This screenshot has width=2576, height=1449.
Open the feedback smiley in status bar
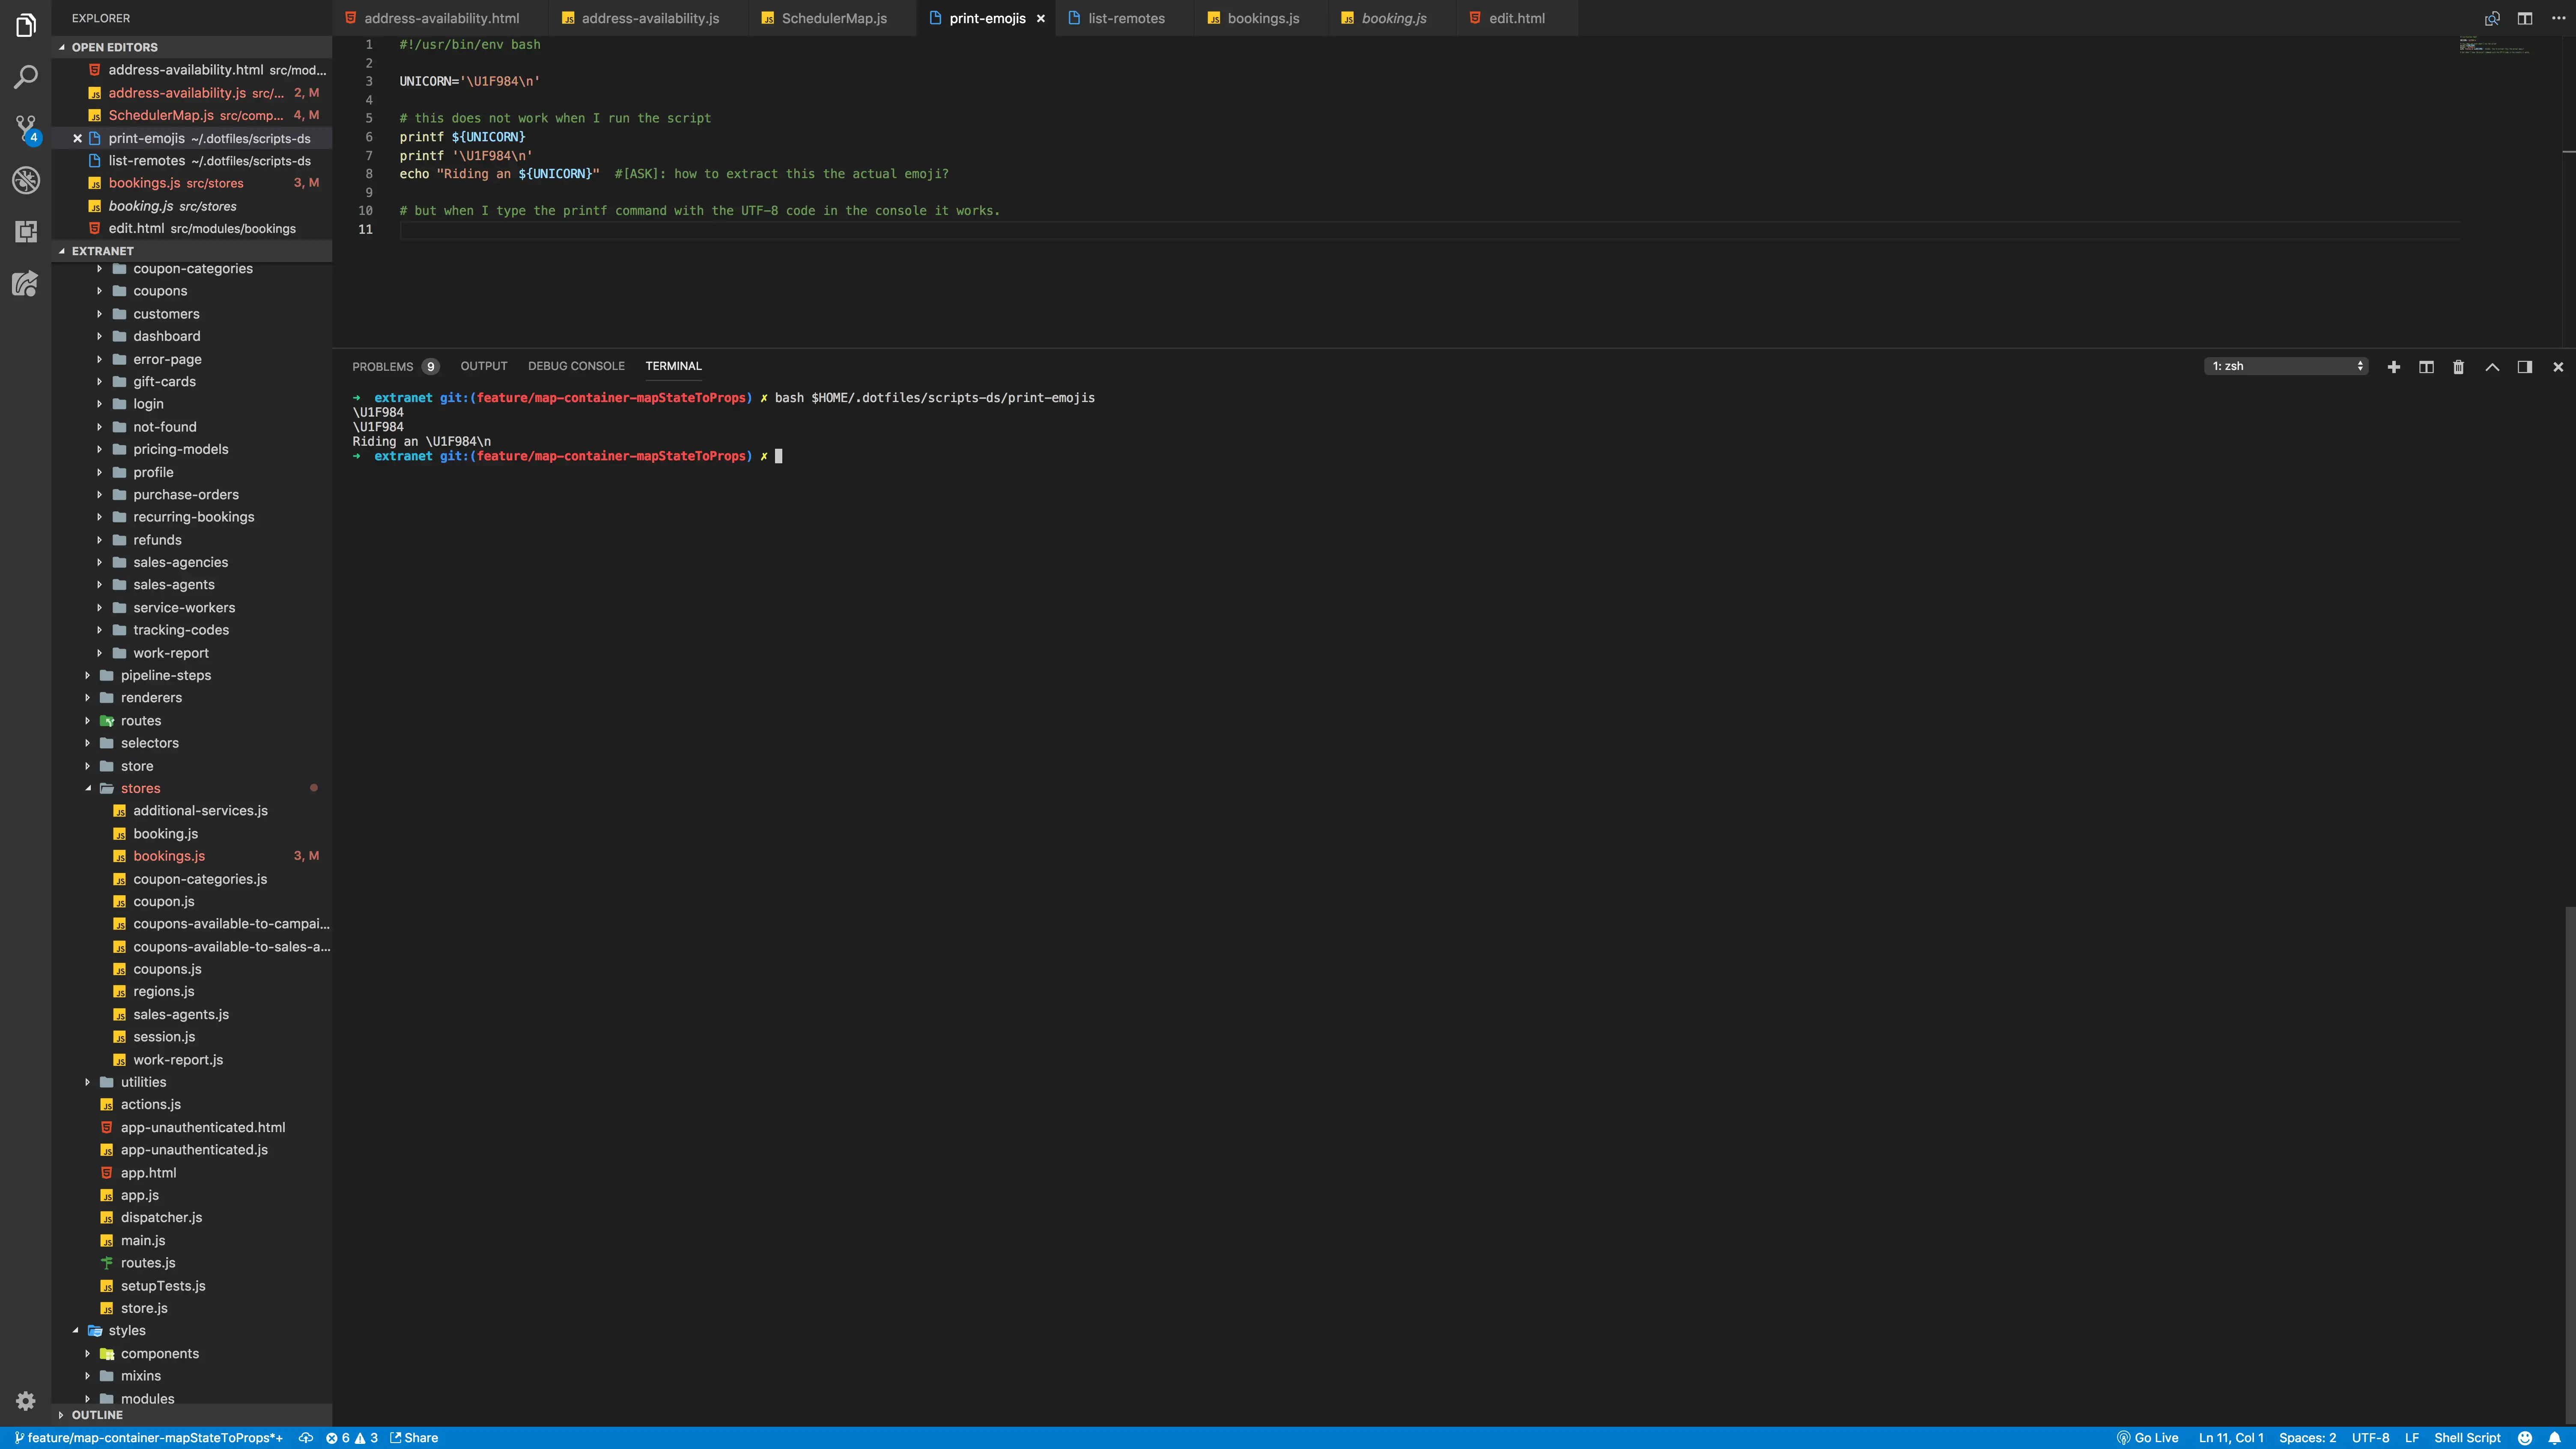point(2525,1438)
